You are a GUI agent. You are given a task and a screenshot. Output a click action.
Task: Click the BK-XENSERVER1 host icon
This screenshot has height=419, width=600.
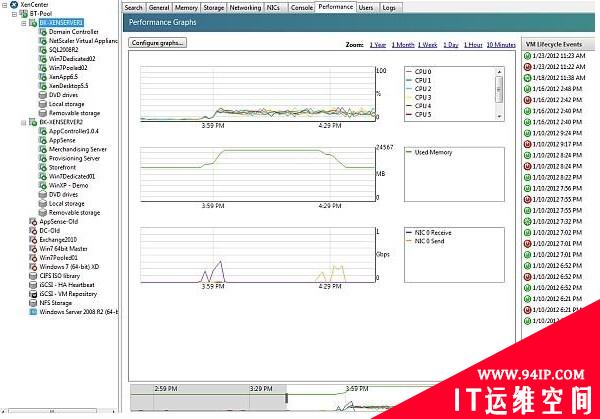click(33, 23)
